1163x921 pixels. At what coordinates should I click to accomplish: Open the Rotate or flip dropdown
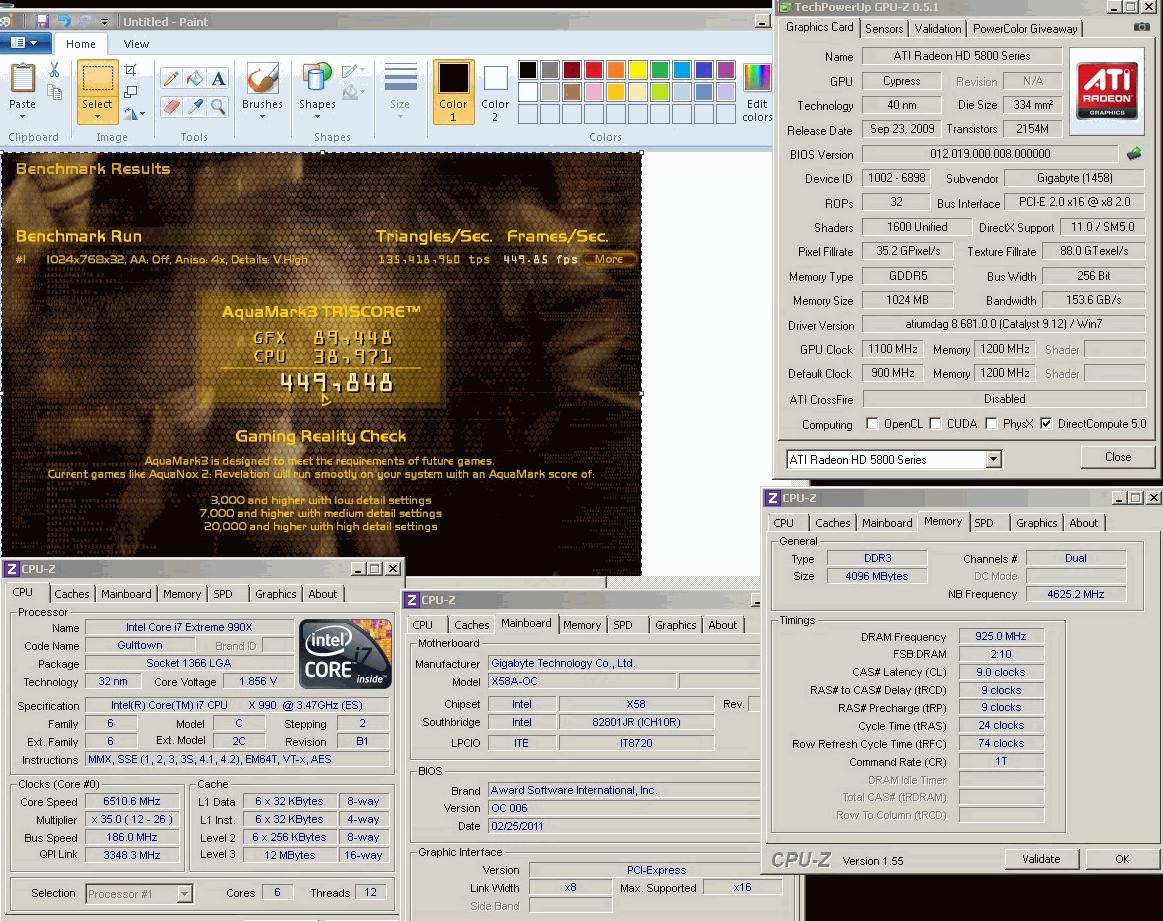(x=134, y=114)
